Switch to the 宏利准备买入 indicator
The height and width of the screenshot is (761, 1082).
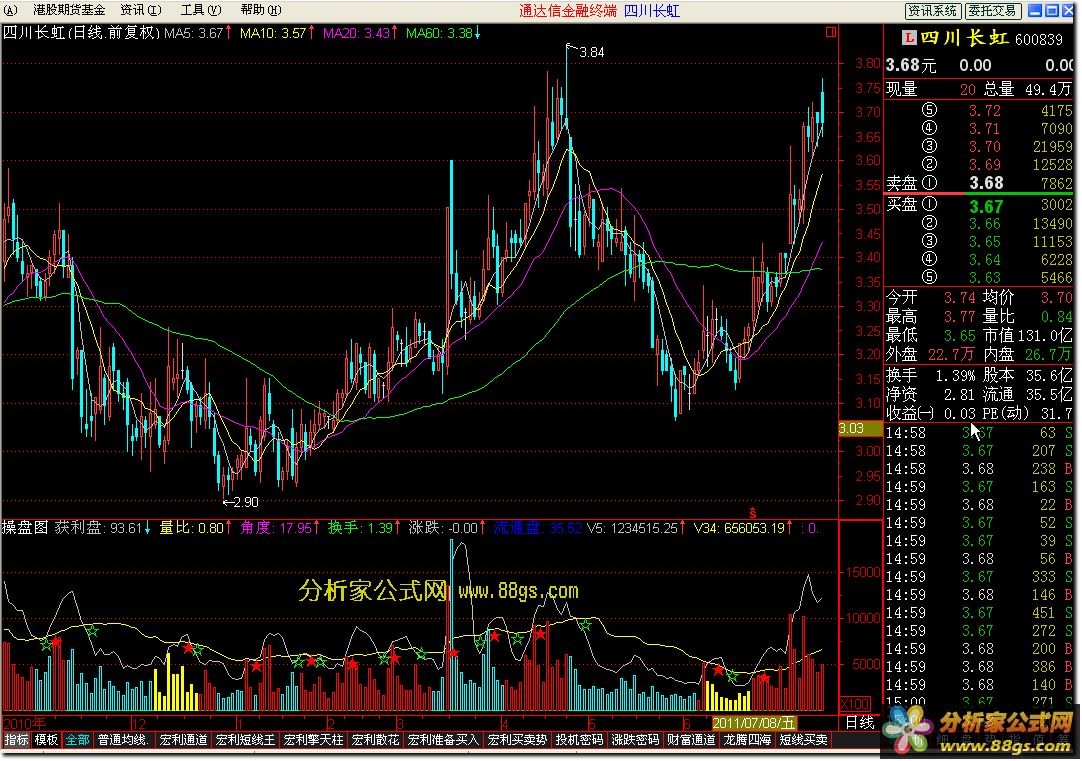pos(443,740)
